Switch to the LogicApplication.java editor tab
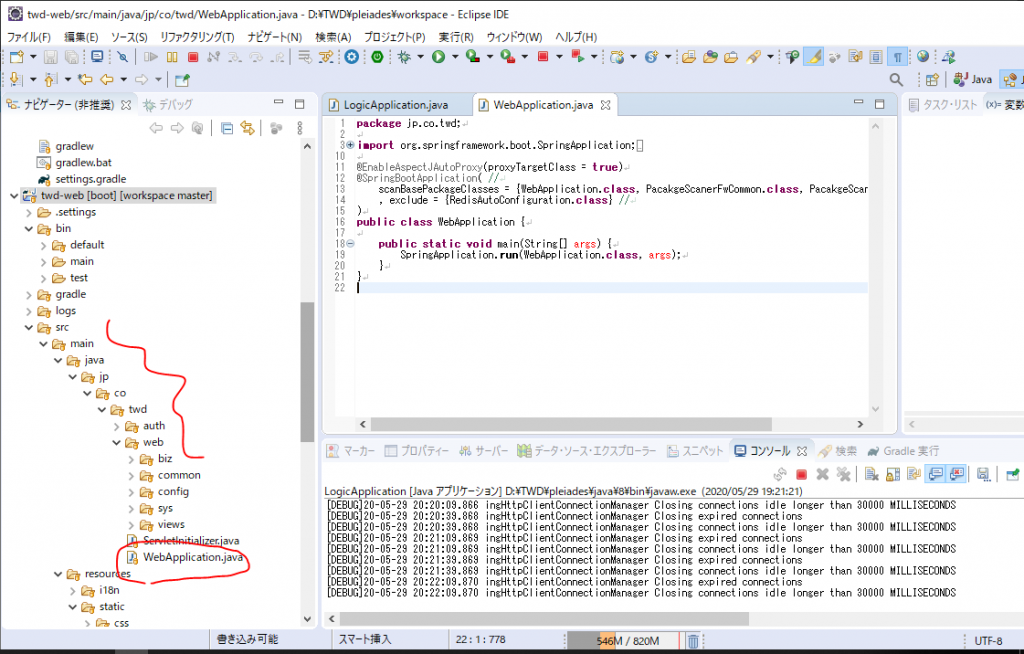Viewport: 1024px width, 654px height. (395, 105)
